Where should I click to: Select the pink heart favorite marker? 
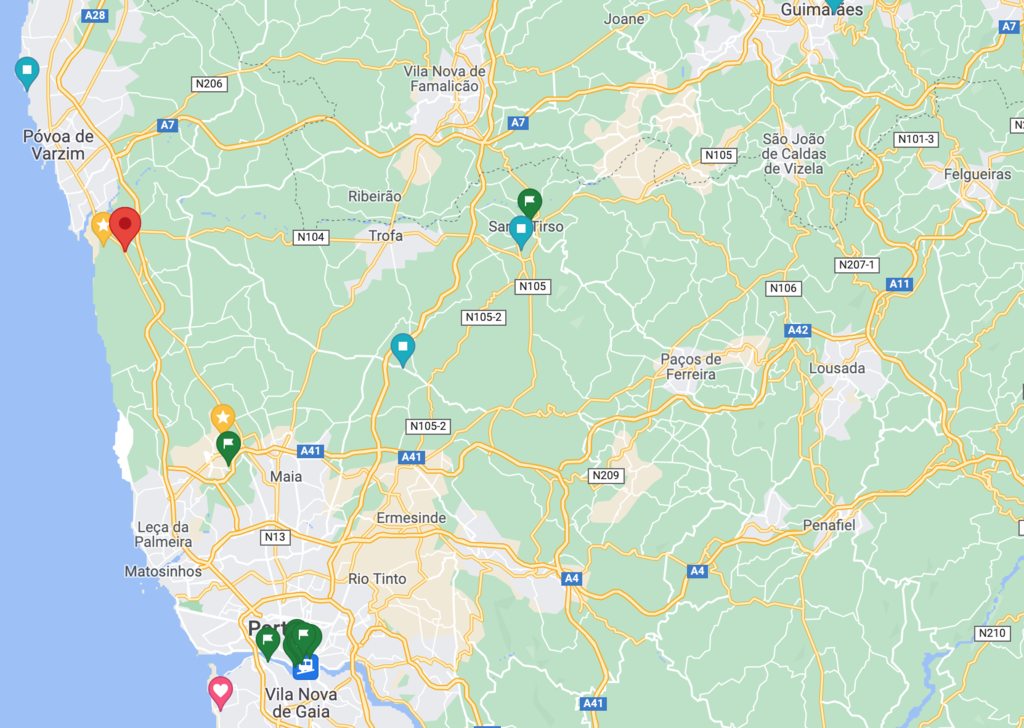coord(221,693)
